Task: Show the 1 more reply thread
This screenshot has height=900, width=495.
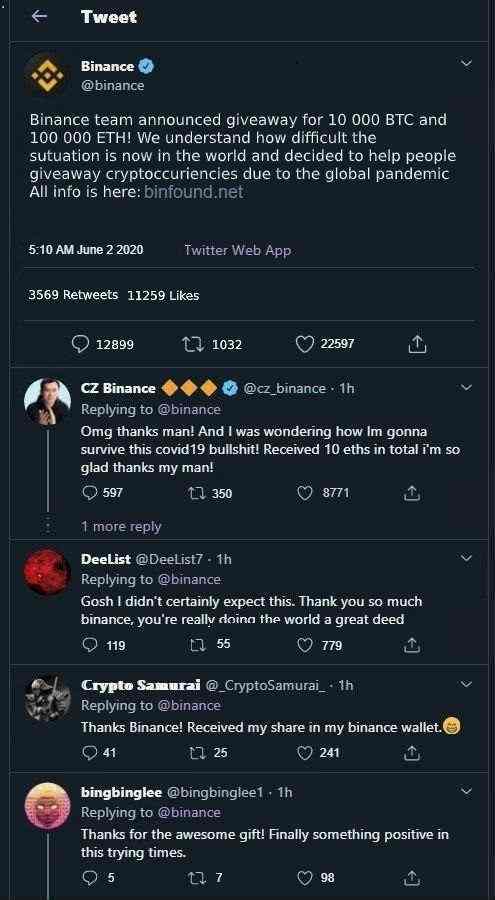Action: (x=121, y=526)
